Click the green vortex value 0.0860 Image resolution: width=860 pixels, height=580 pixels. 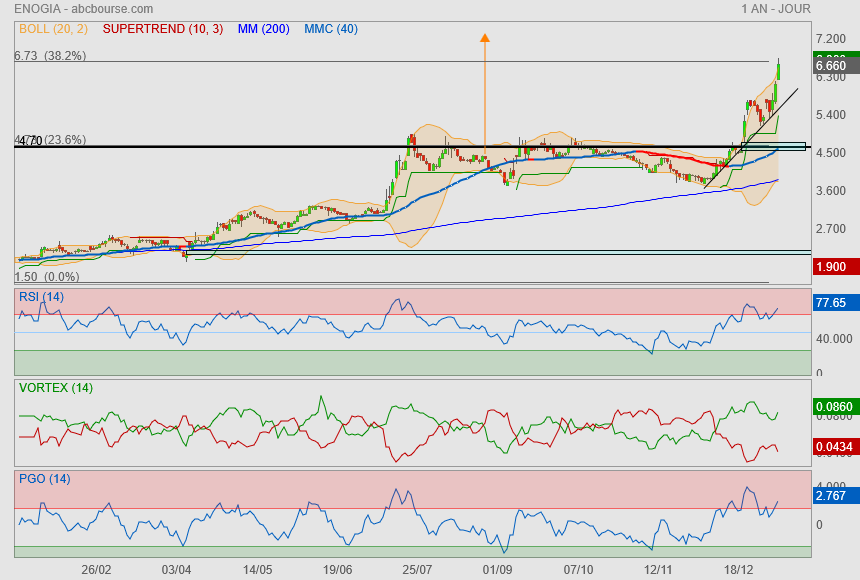832,408
